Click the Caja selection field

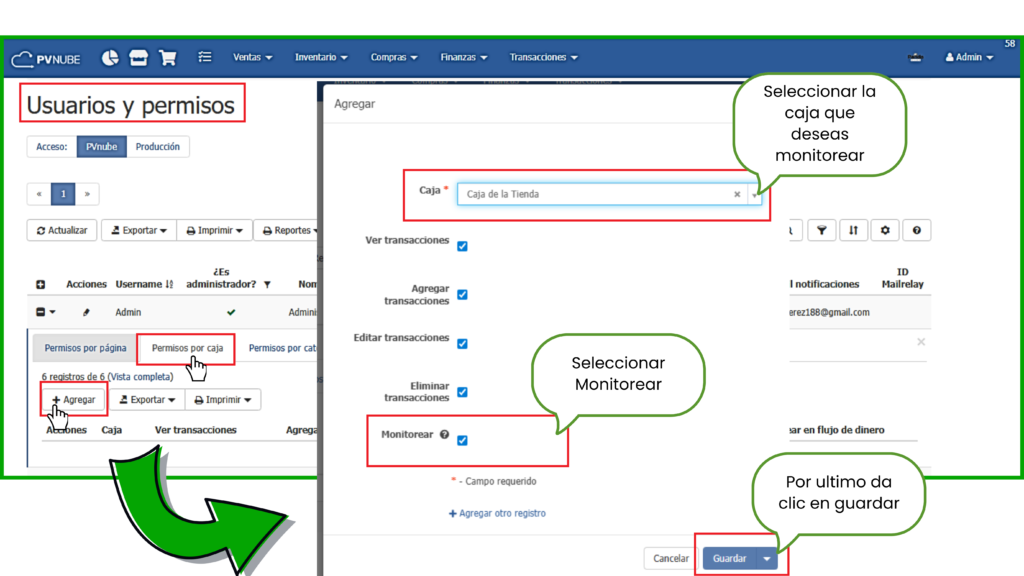596,194
